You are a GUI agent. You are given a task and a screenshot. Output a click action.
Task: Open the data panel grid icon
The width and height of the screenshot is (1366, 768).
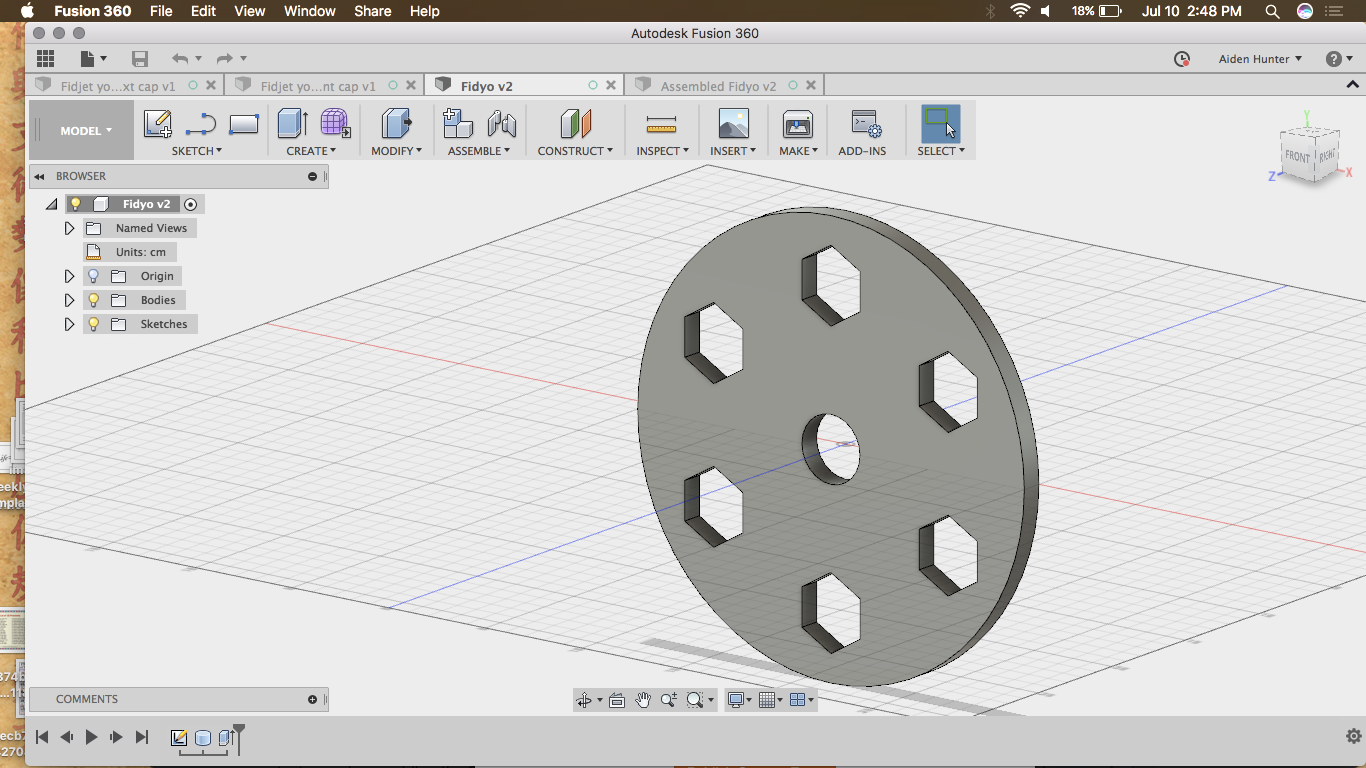[45, 59]
